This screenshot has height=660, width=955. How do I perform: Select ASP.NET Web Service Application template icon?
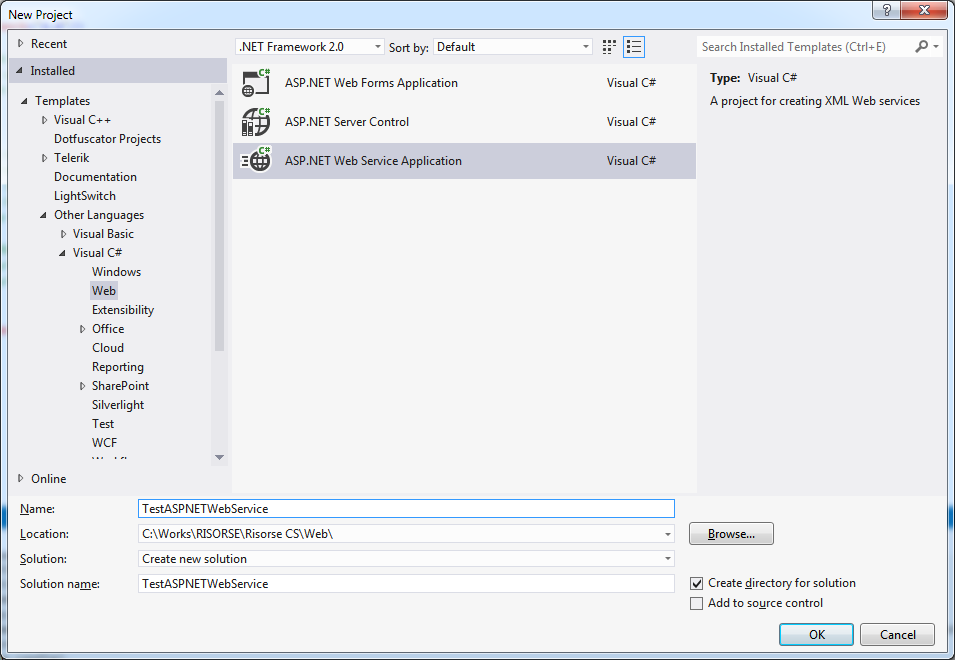[256, 160]
